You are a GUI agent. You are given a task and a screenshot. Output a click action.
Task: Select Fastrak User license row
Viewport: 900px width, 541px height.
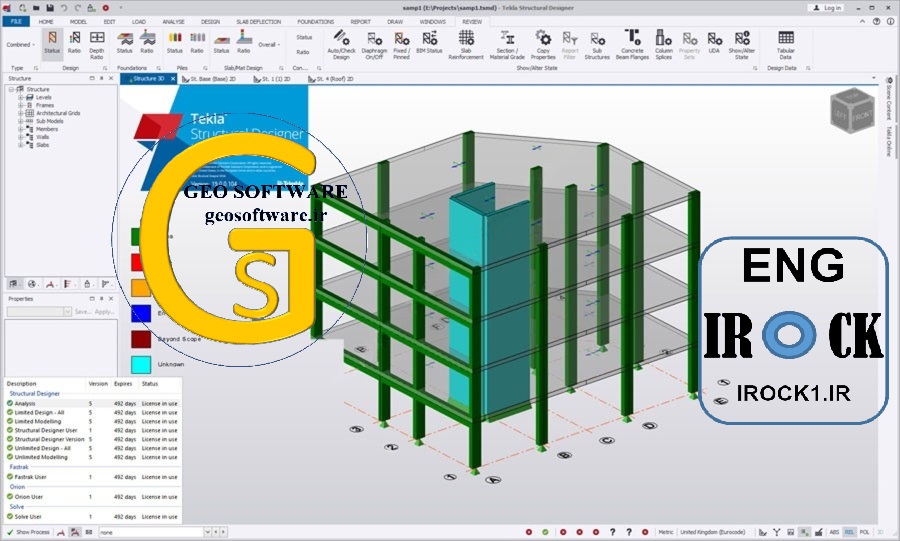click(x=93, y=477)
